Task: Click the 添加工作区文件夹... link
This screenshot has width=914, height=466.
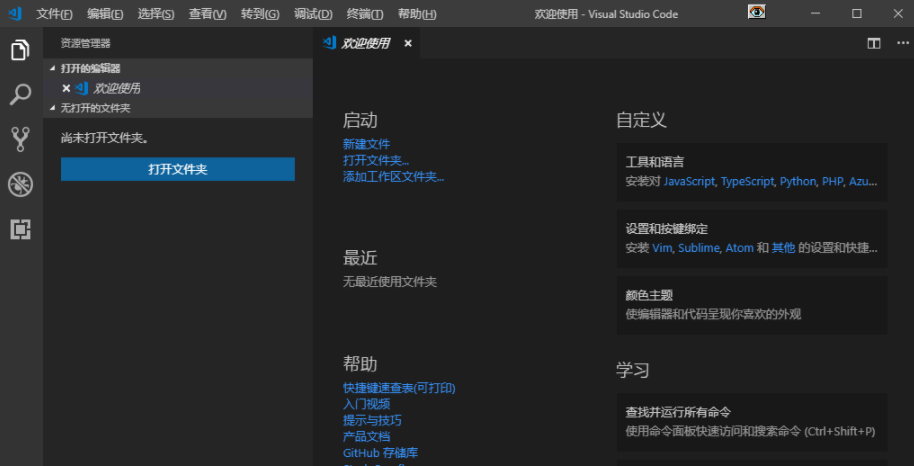Action: [393, 177]
